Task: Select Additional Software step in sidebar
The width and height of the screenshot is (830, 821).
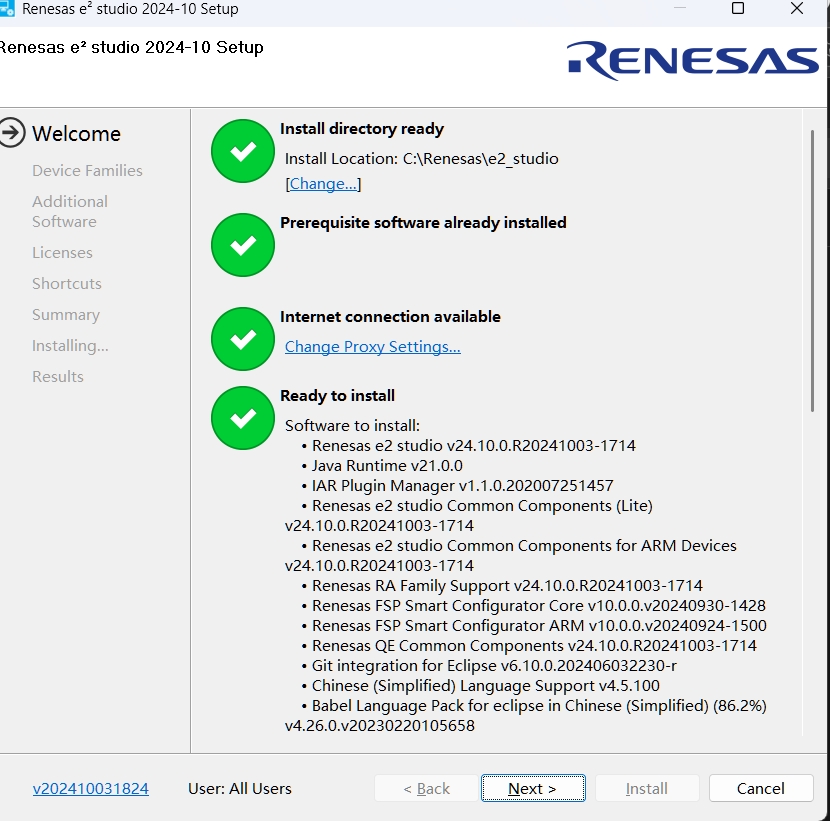Action: click(69, 211)
